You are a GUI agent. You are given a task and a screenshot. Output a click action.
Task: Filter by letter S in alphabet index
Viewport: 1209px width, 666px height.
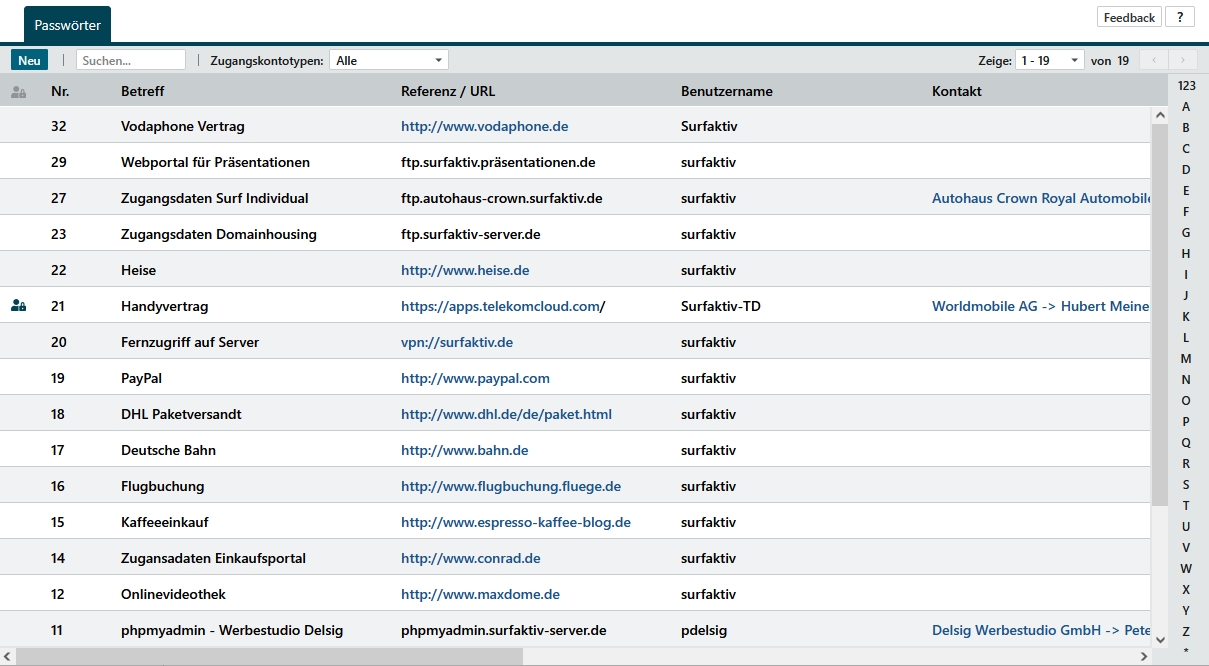point(1186,485)
